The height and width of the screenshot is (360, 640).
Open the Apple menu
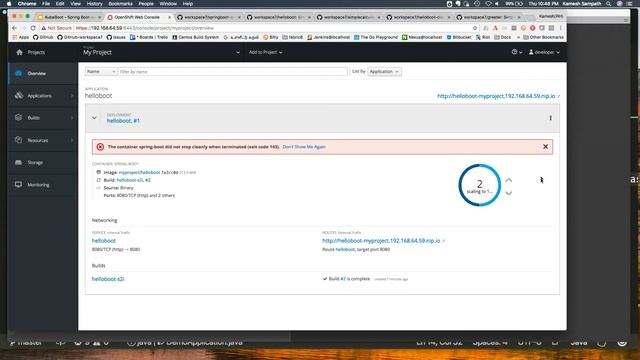tap(9, 4)
